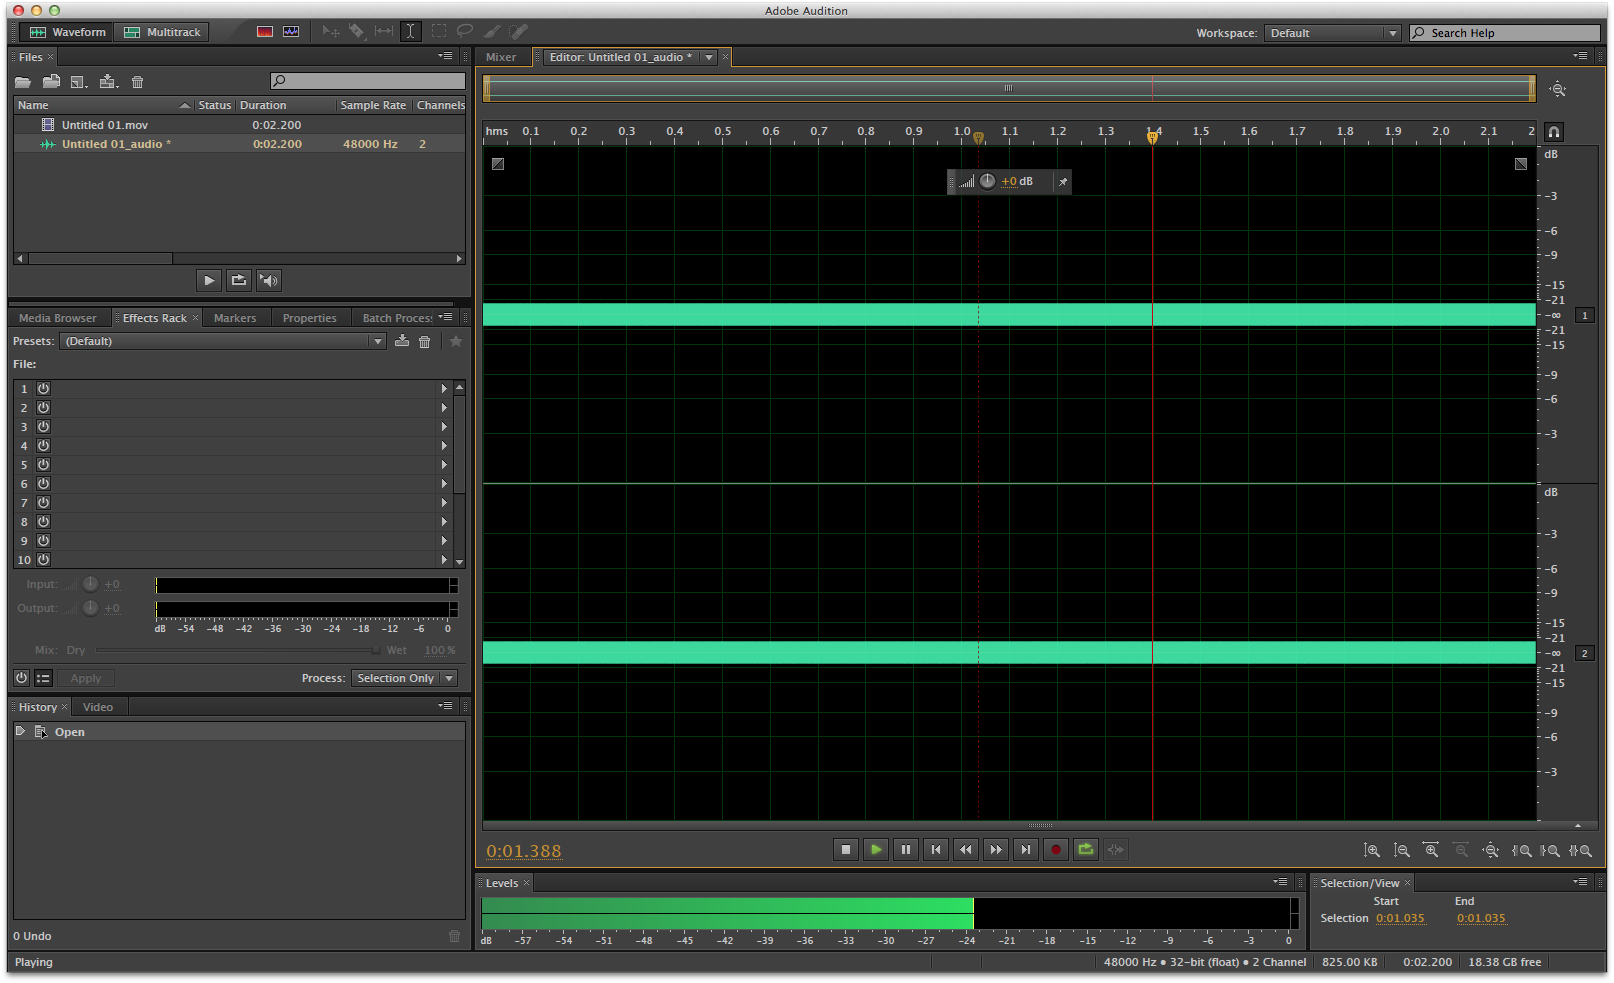
Task: Open the Markers tab
Action: point(235,318)
